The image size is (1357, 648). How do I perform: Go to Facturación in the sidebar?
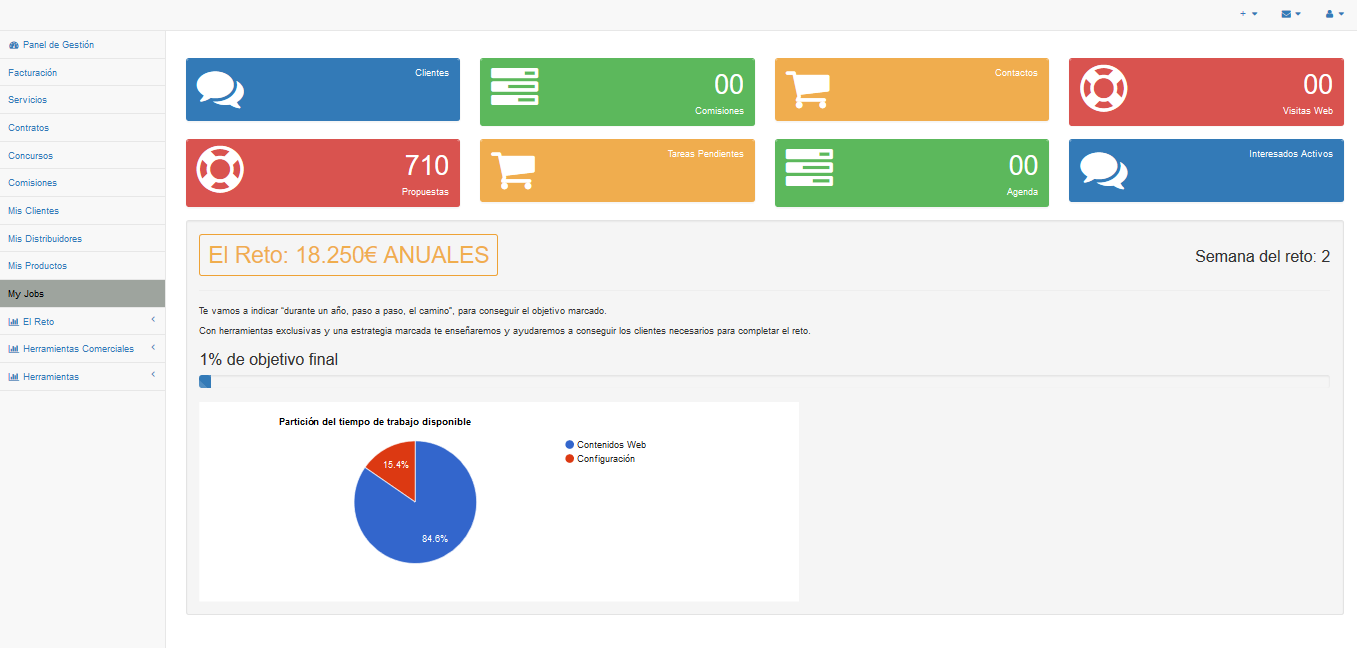33,73
